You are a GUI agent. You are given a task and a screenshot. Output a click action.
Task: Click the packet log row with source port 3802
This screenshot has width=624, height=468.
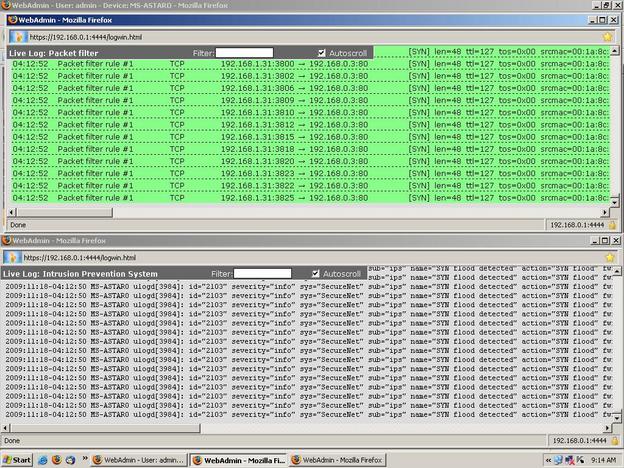[310, 76]
